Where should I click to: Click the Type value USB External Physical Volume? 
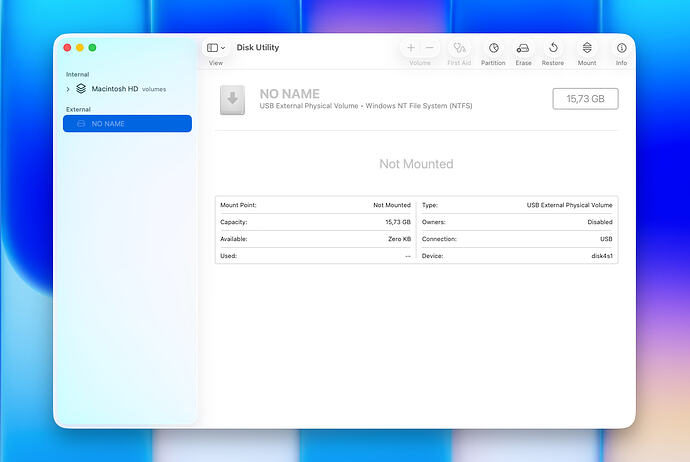569,205
